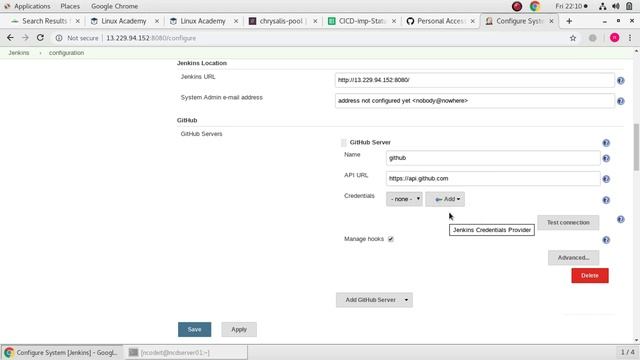640x360 pixels.
Task: Open help for Jenkins URL field
Action: [x=620, y=80]
